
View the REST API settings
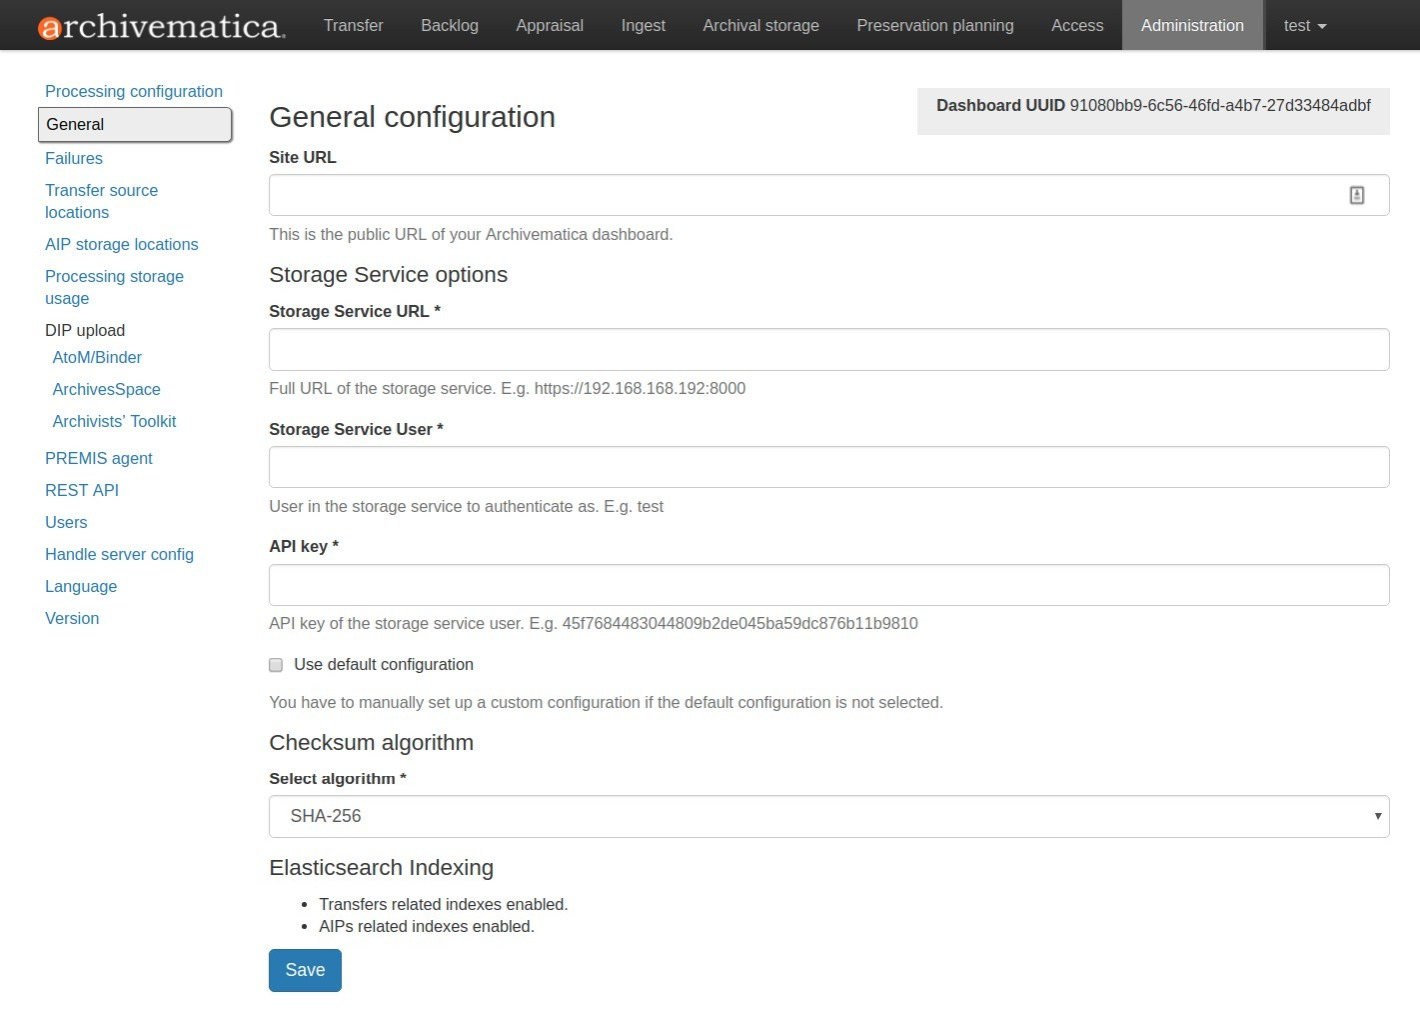(x=81, y=490)
